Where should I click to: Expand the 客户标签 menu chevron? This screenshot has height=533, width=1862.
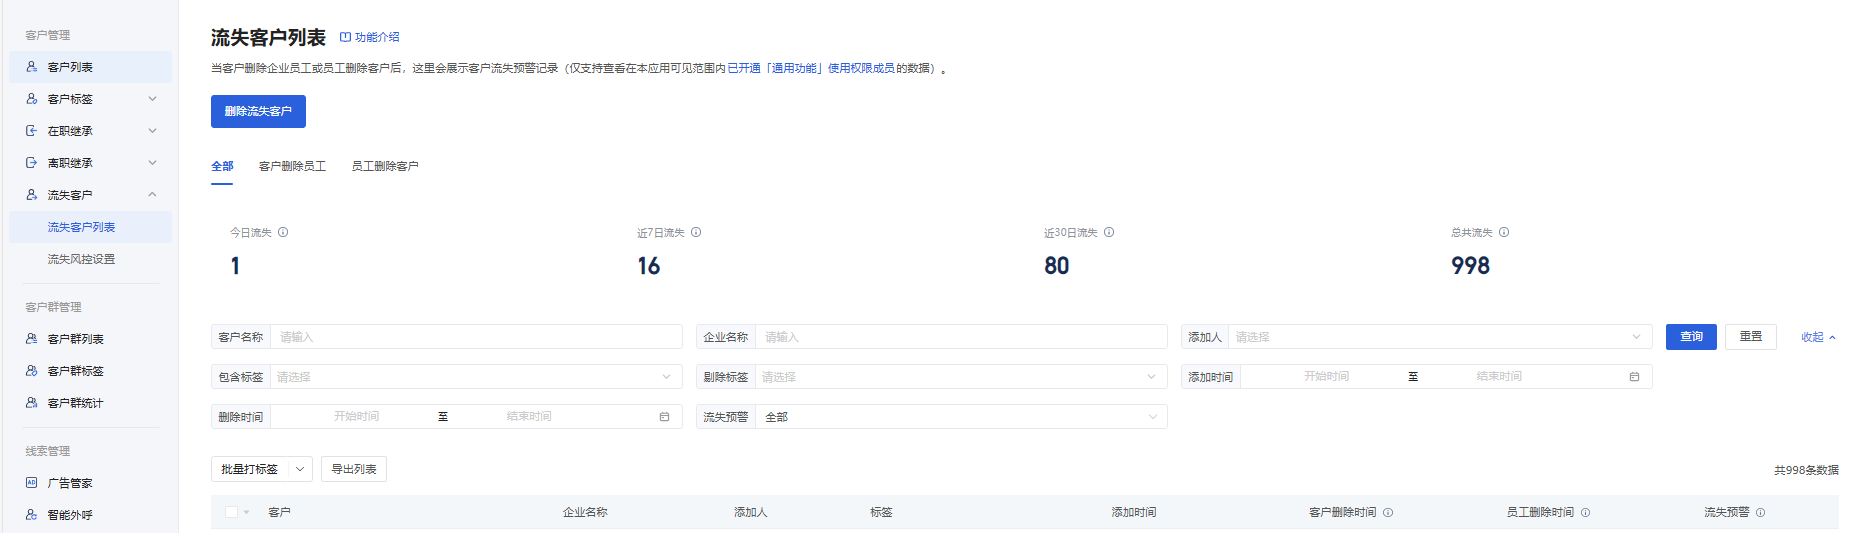[x=152, y=99]
